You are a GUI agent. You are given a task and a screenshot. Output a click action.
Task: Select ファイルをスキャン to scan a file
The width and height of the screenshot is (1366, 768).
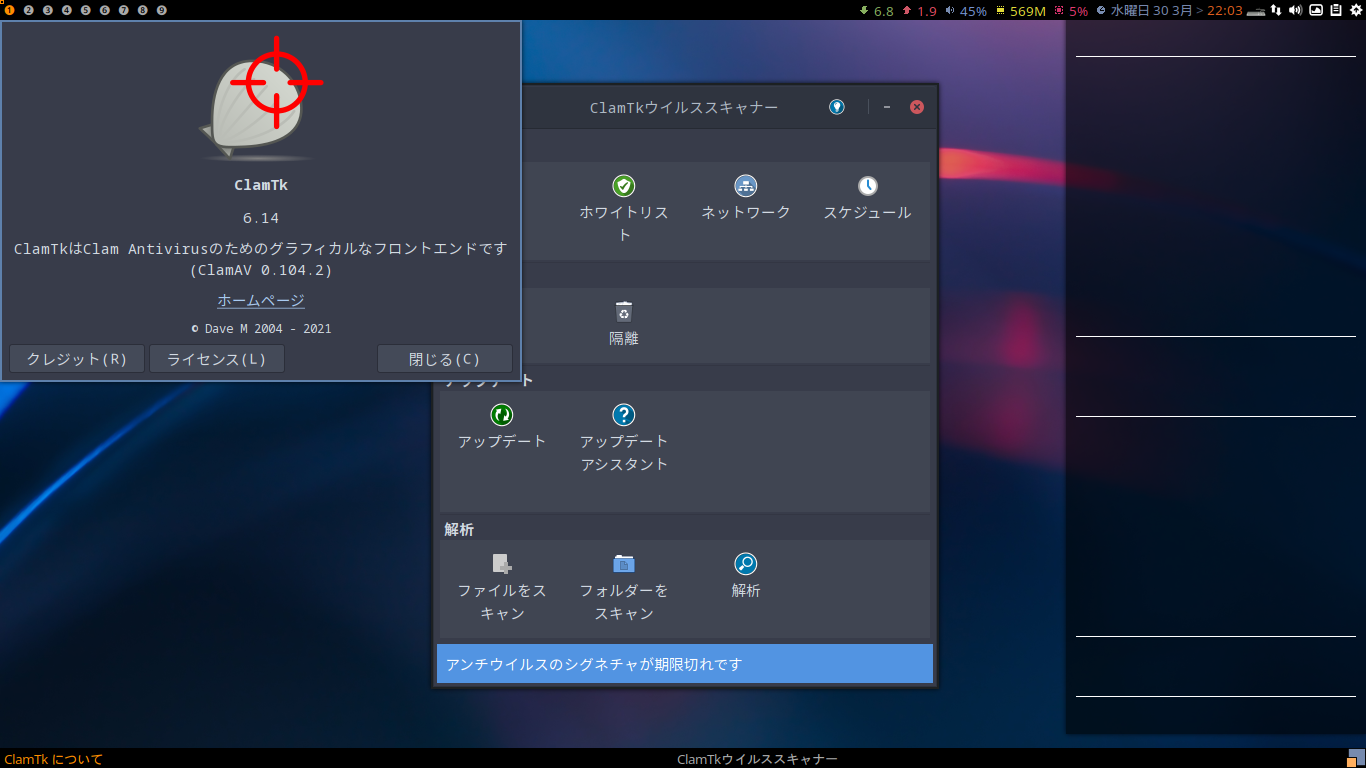(502, 587)
